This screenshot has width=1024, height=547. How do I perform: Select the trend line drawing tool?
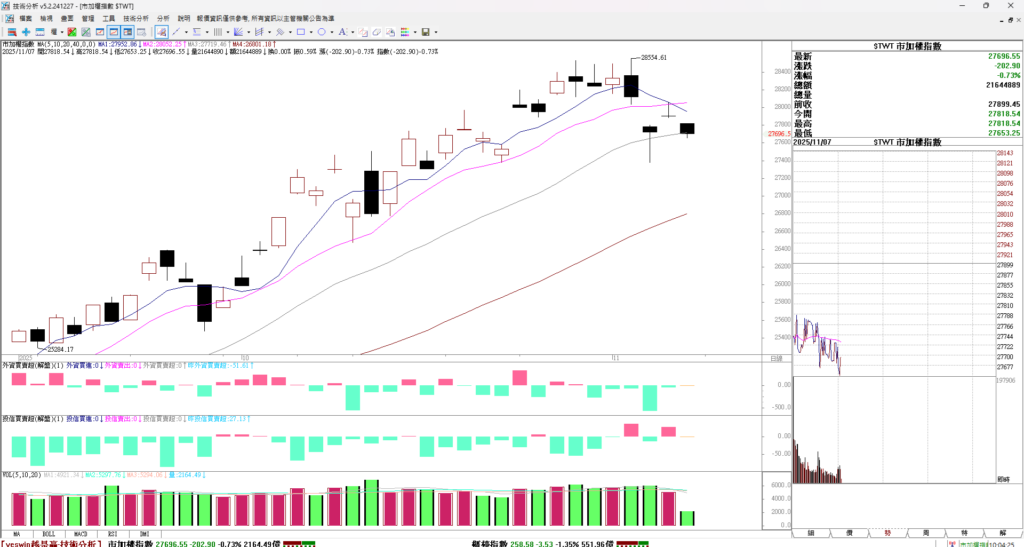click(175, 32)
